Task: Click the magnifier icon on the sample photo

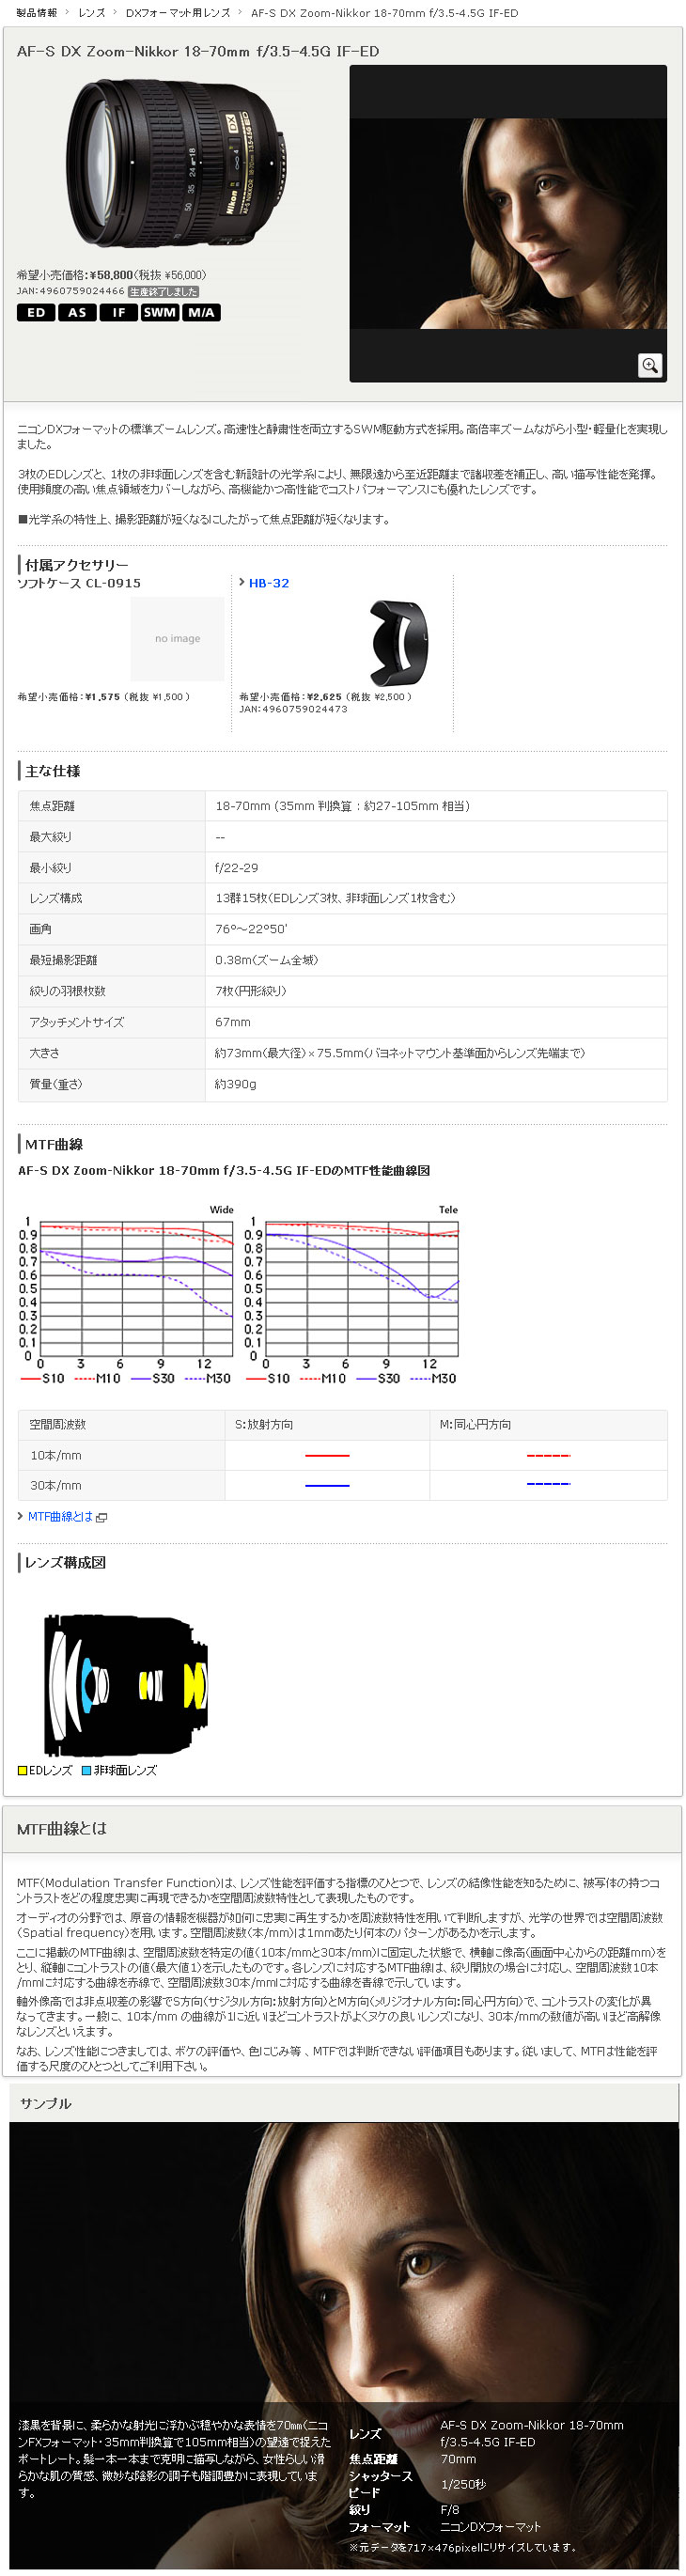Action: 650,365
